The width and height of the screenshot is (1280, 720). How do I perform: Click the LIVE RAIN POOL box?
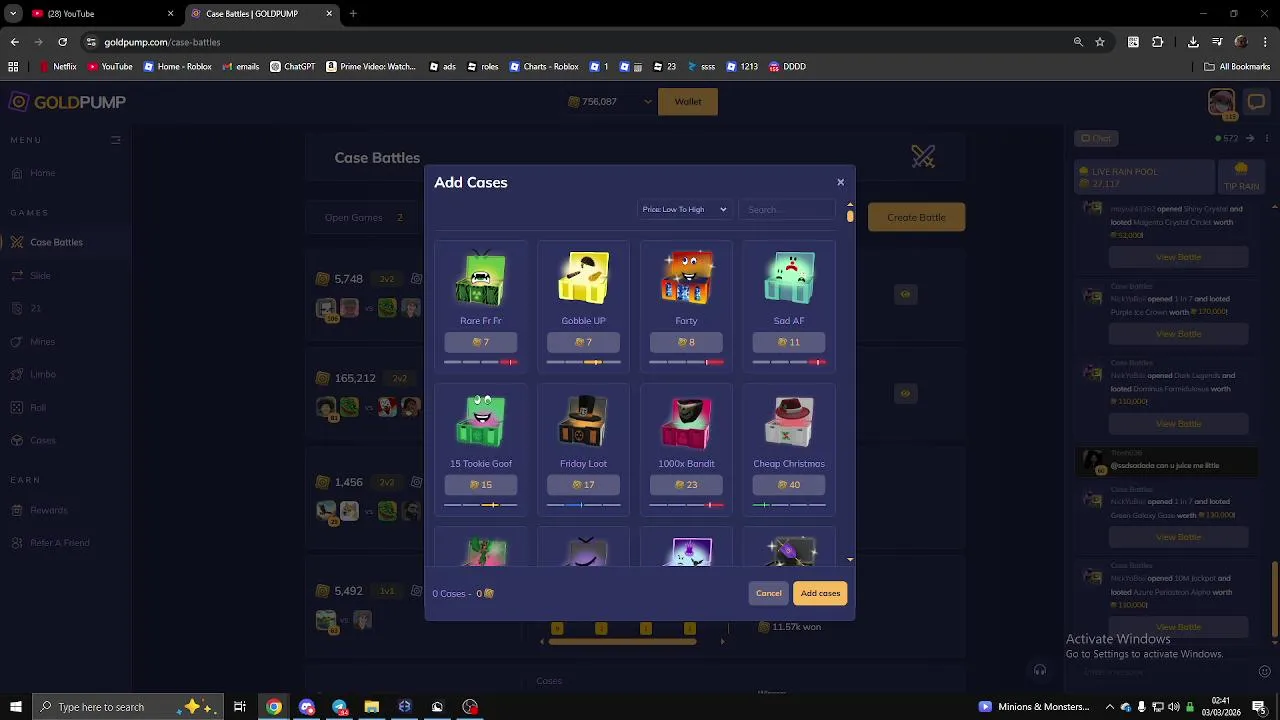tap(1143, 177)
